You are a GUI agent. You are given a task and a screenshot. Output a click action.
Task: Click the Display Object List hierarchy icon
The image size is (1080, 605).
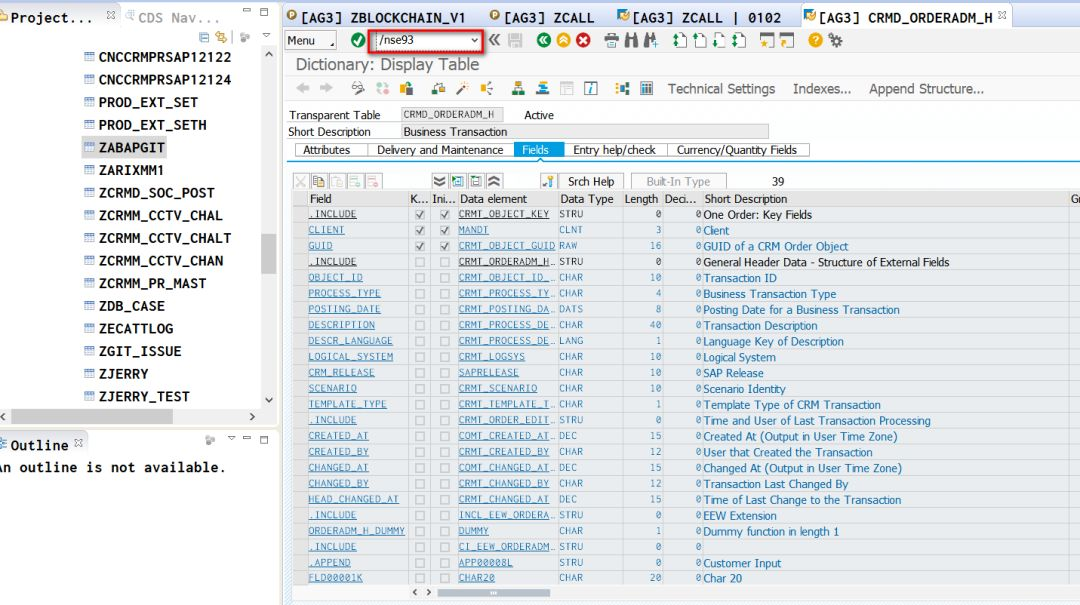518,88
